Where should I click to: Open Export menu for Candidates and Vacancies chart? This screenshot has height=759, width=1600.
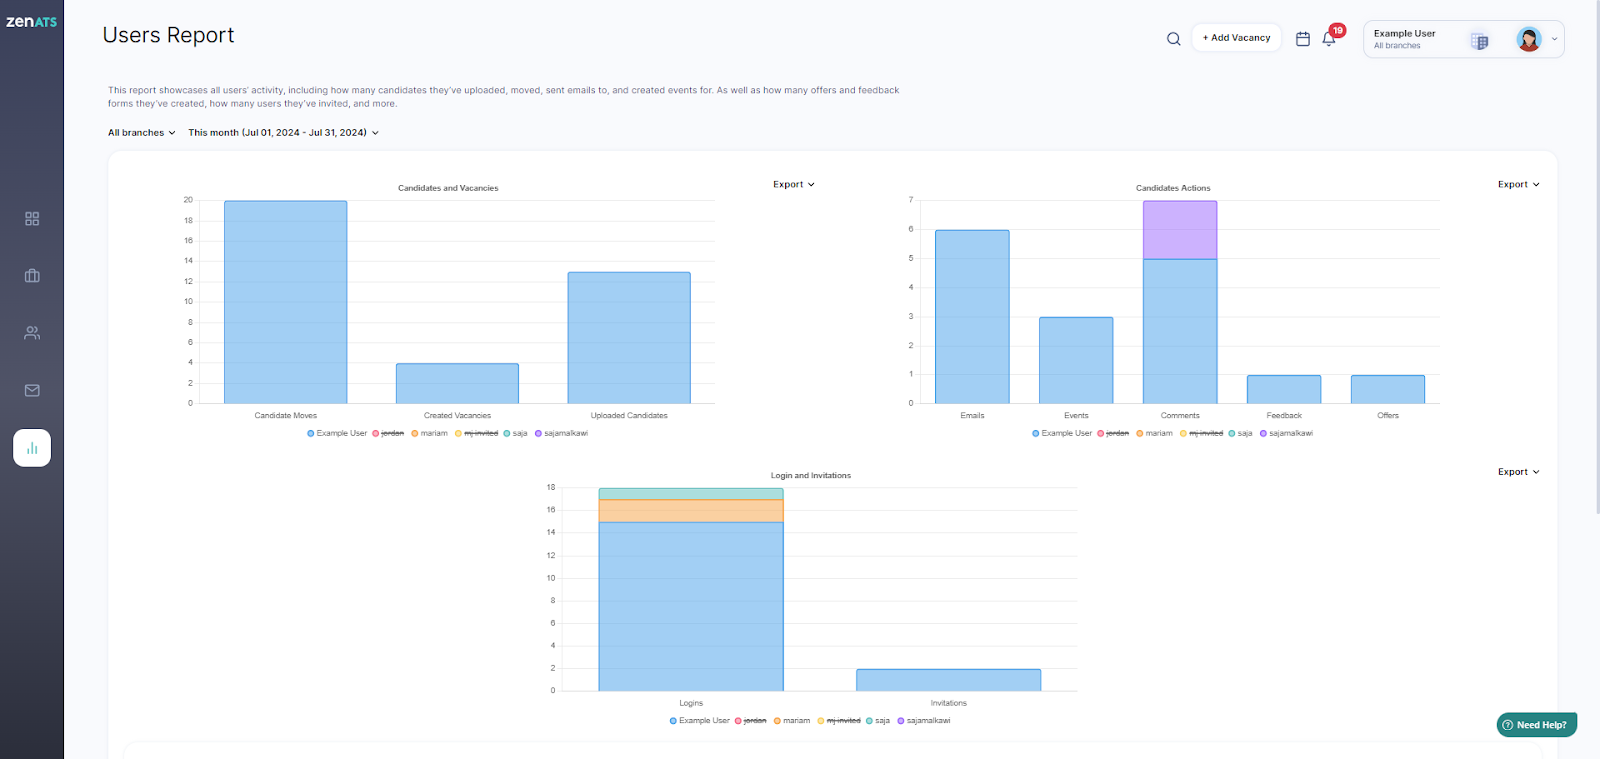tap(794, 185)
